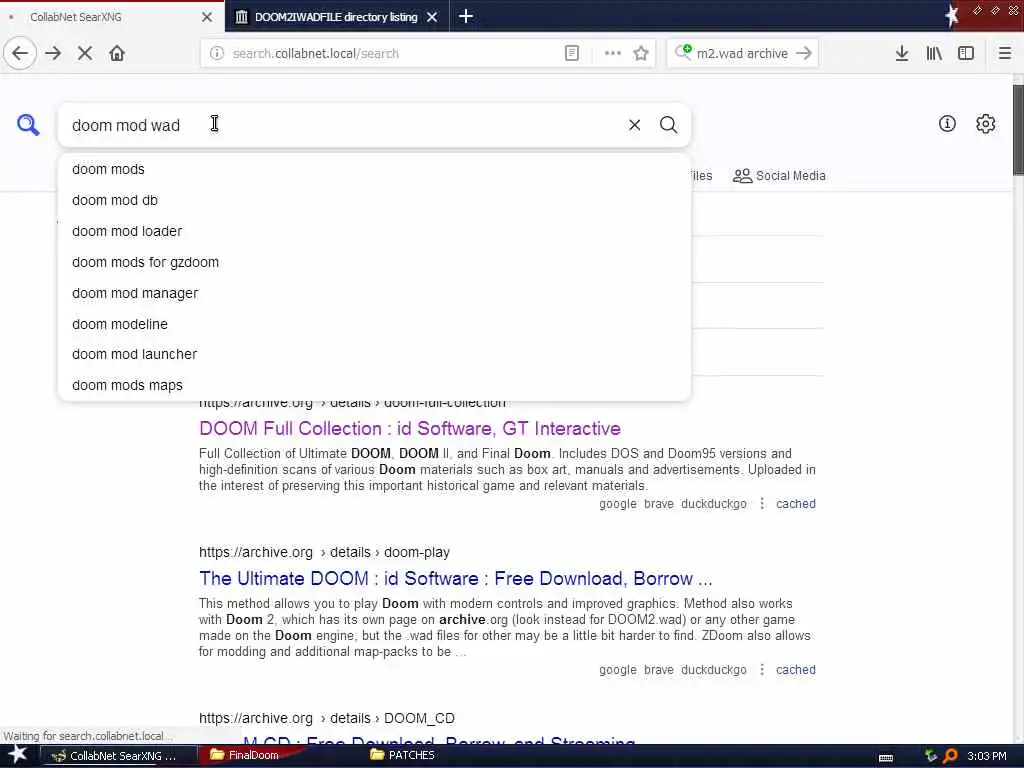Click the orange search tray icon

pyautogui.click(x=950, y=756)
